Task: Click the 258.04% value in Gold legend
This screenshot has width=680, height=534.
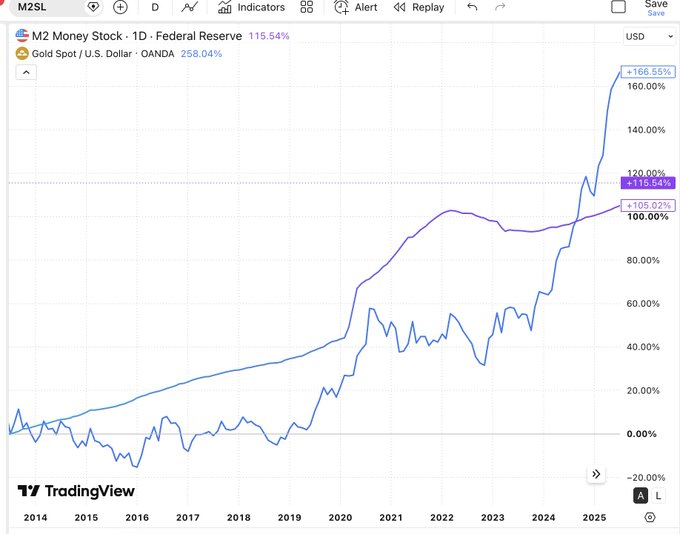Action: 201,54
